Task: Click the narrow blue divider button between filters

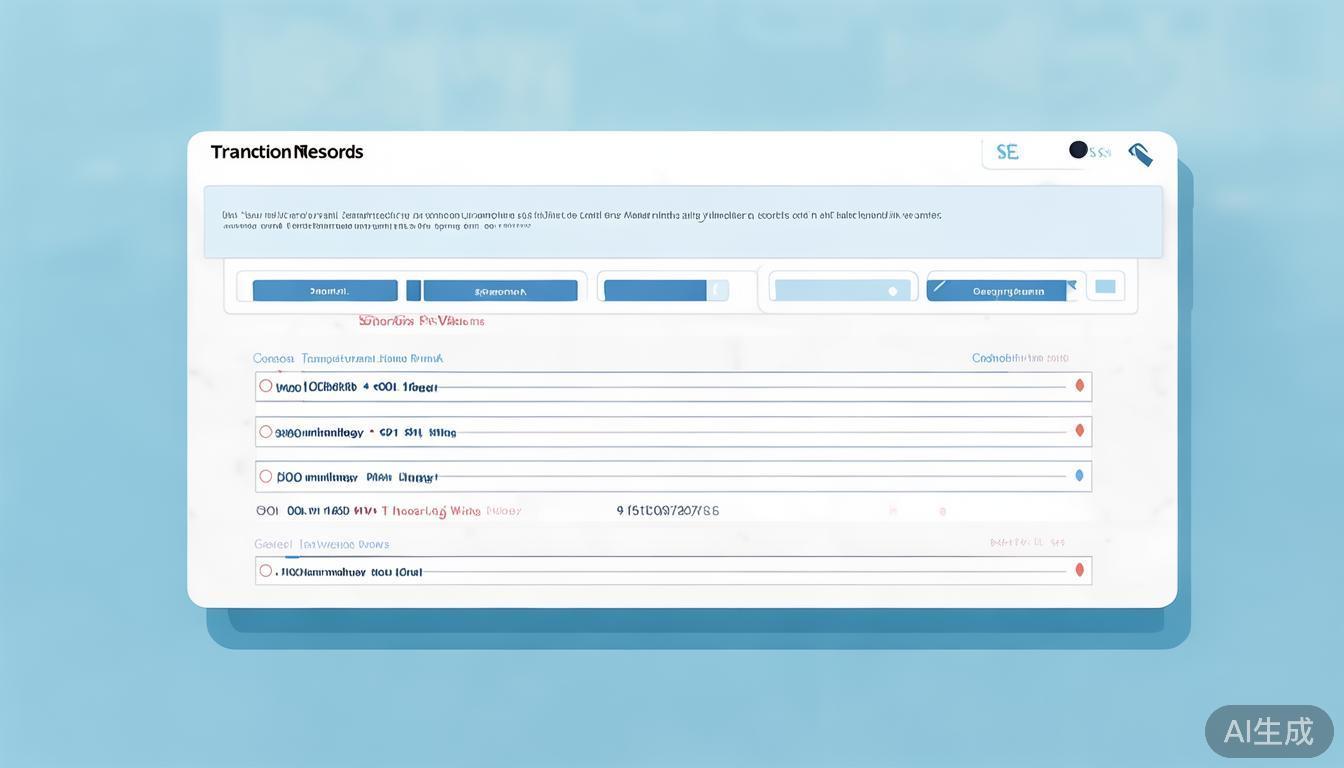Action: [413, 291]
